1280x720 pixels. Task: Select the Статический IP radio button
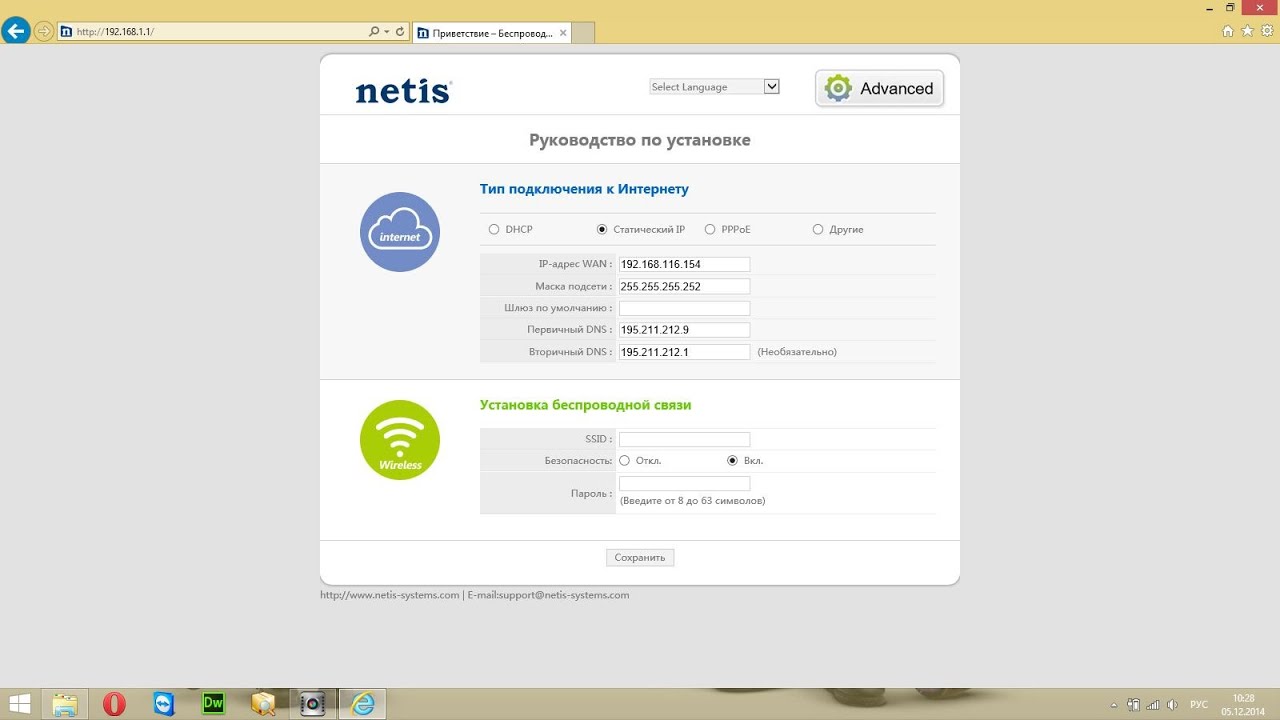click(602, 229)
